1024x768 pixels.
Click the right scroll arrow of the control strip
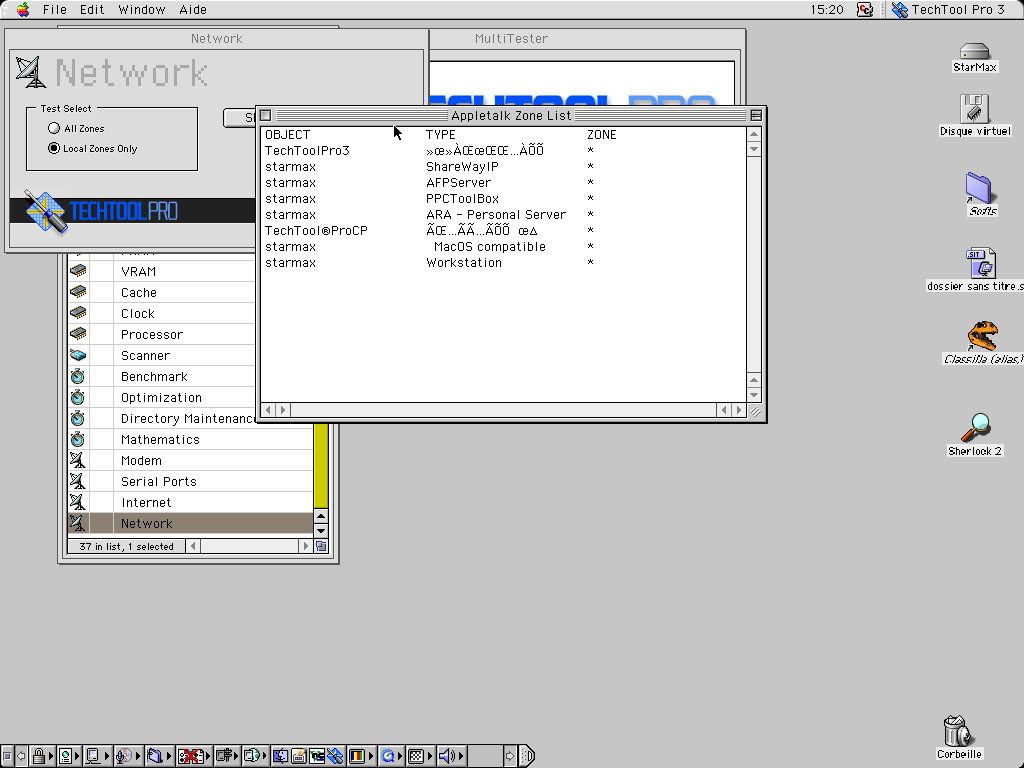tap(509, 756)
